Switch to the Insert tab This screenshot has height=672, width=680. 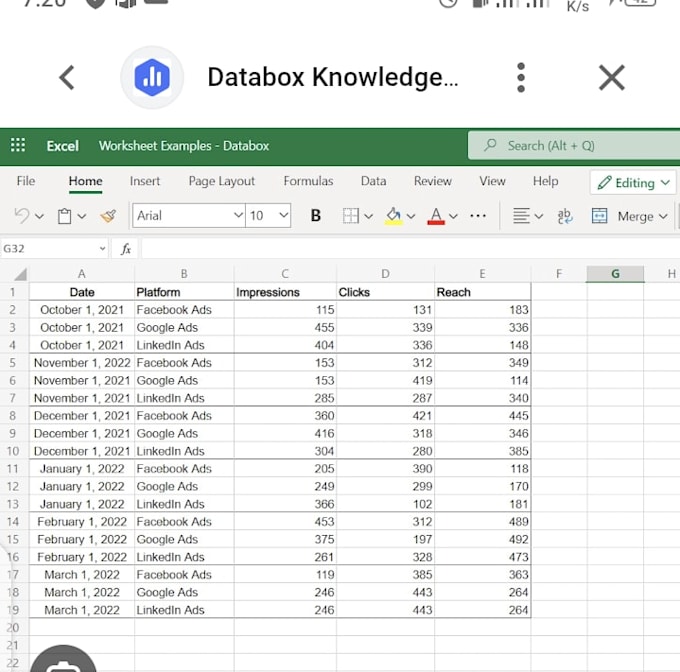[144, 181]
